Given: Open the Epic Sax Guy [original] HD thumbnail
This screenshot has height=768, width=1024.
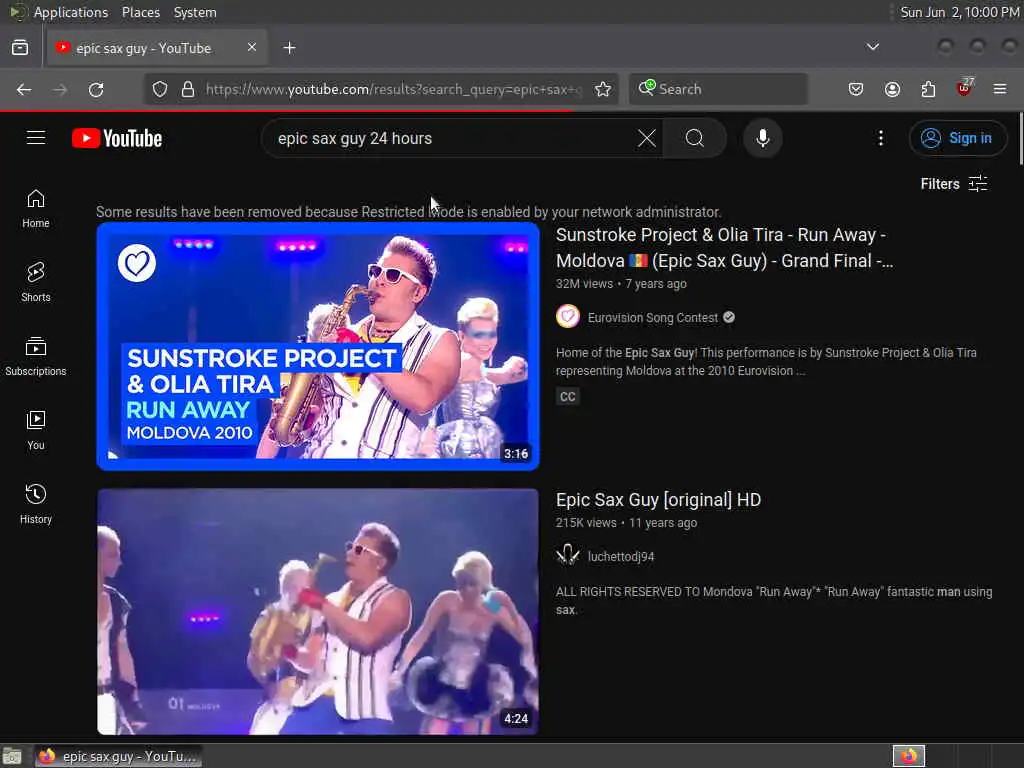Looking at the screenshot, I should click(318, 612).
